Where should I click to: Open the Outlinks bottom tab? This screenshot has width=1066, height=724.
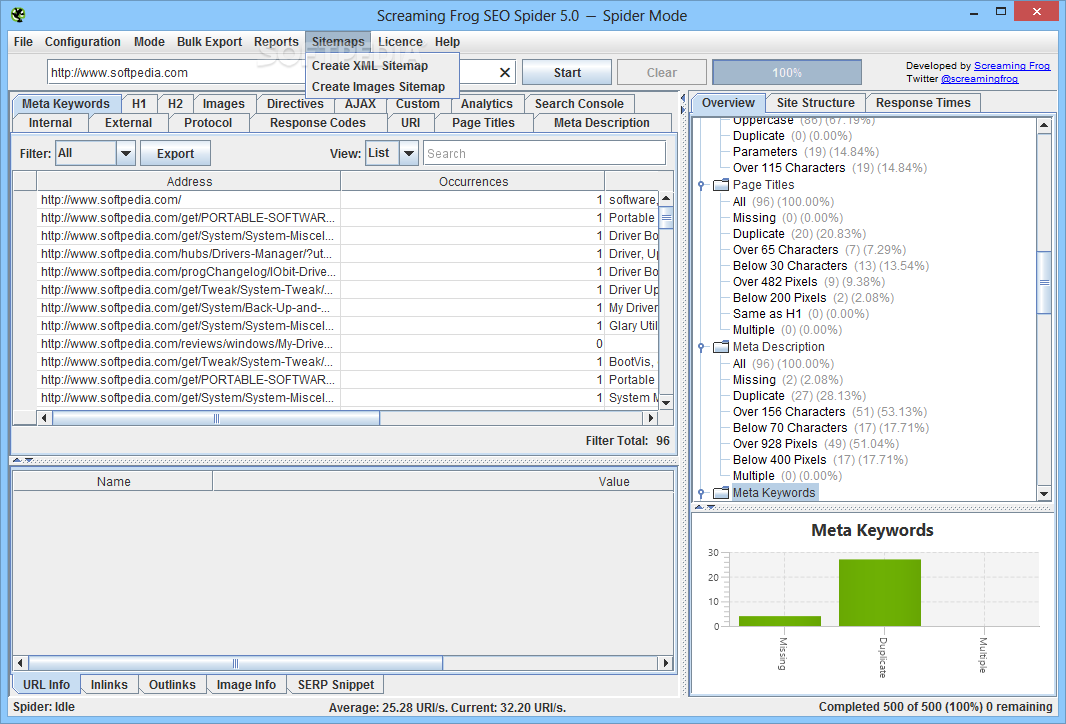pyautogui.click(x=172, y=685)
